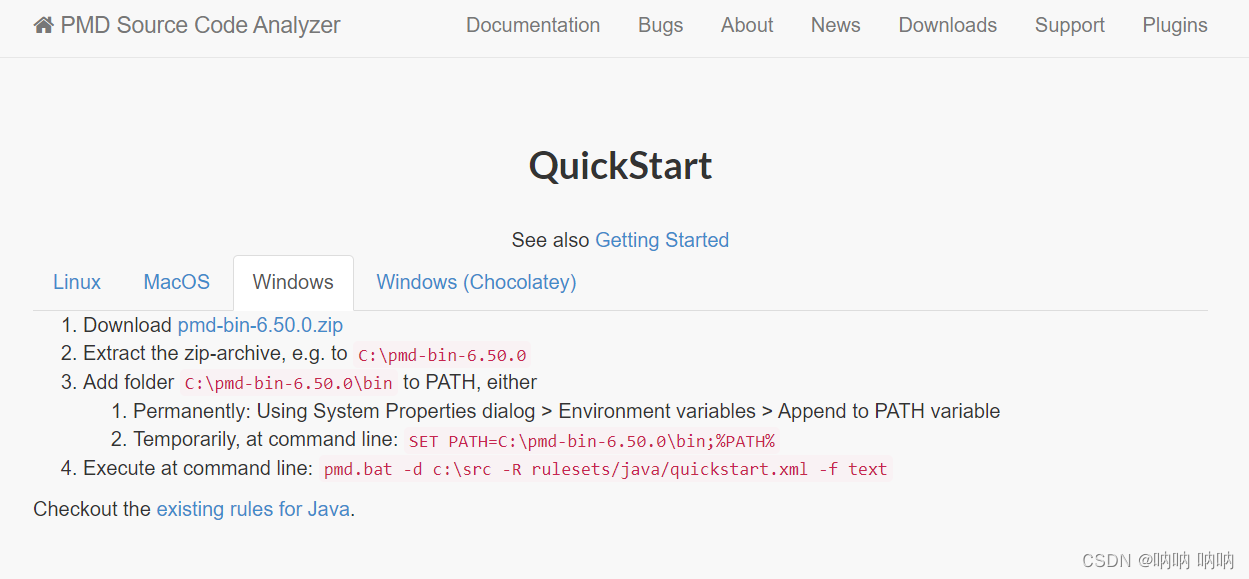Click the QuickStart heading
1249x579 pixels.
point(620,165)
